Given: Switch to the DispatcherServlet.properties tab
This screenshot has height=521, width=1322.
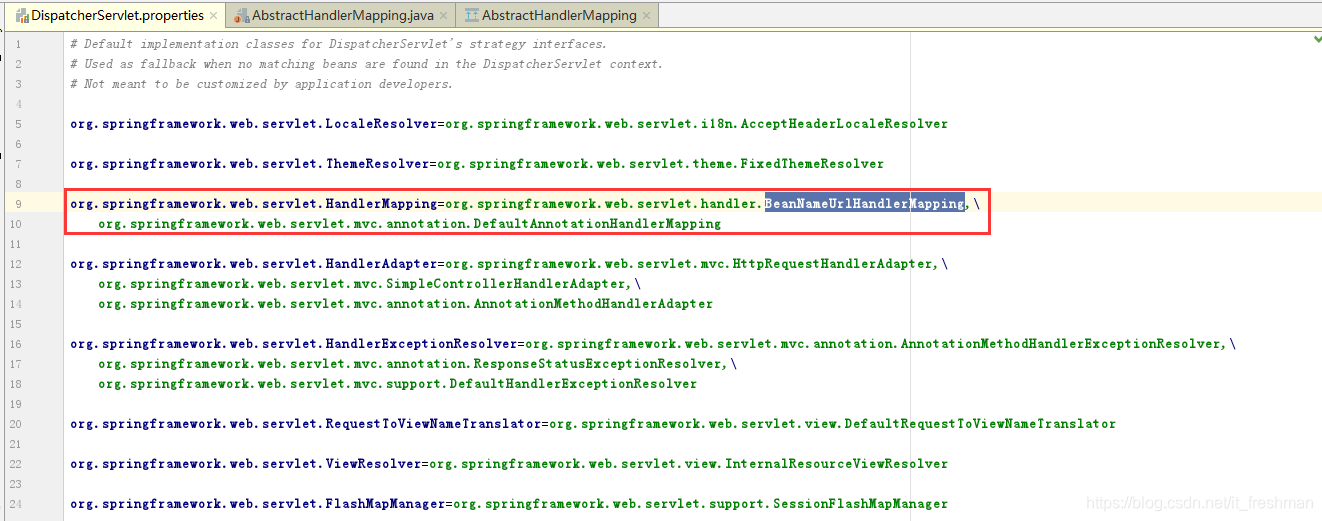Looking at the screenshot, I should pos(116,15).
